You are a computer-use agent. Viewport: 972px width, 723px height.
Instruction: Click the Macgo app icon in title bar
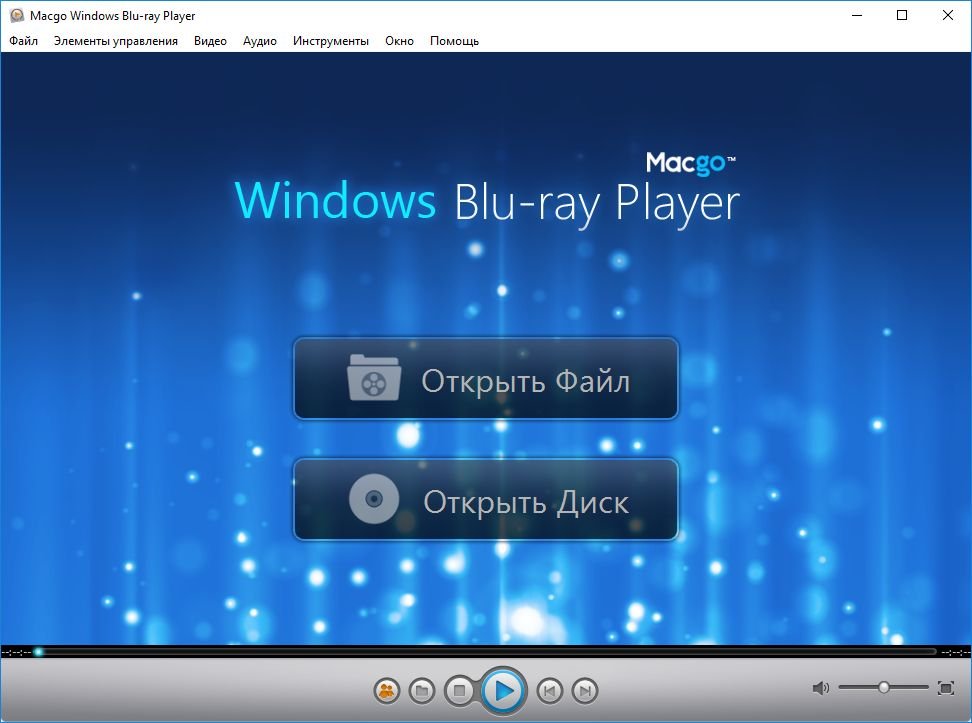pyautogui.click(x=15, y=16)
